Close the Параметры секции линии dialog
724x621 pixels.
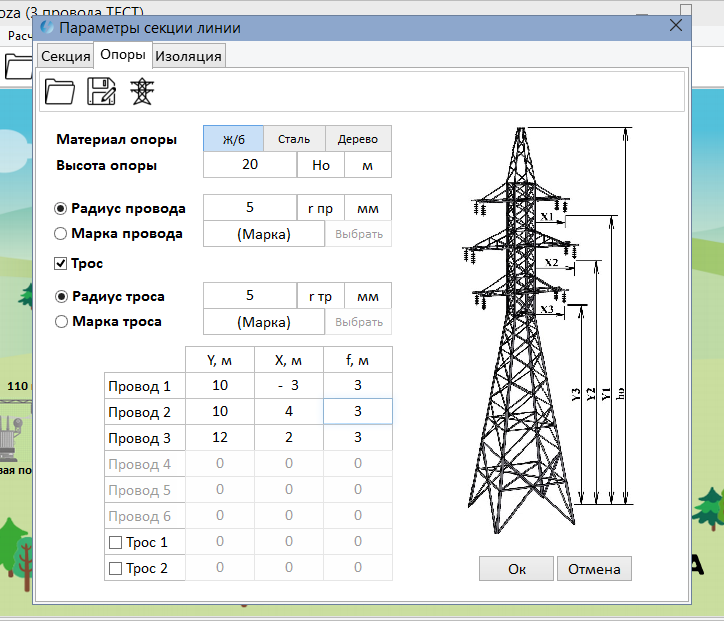(675, 27)
